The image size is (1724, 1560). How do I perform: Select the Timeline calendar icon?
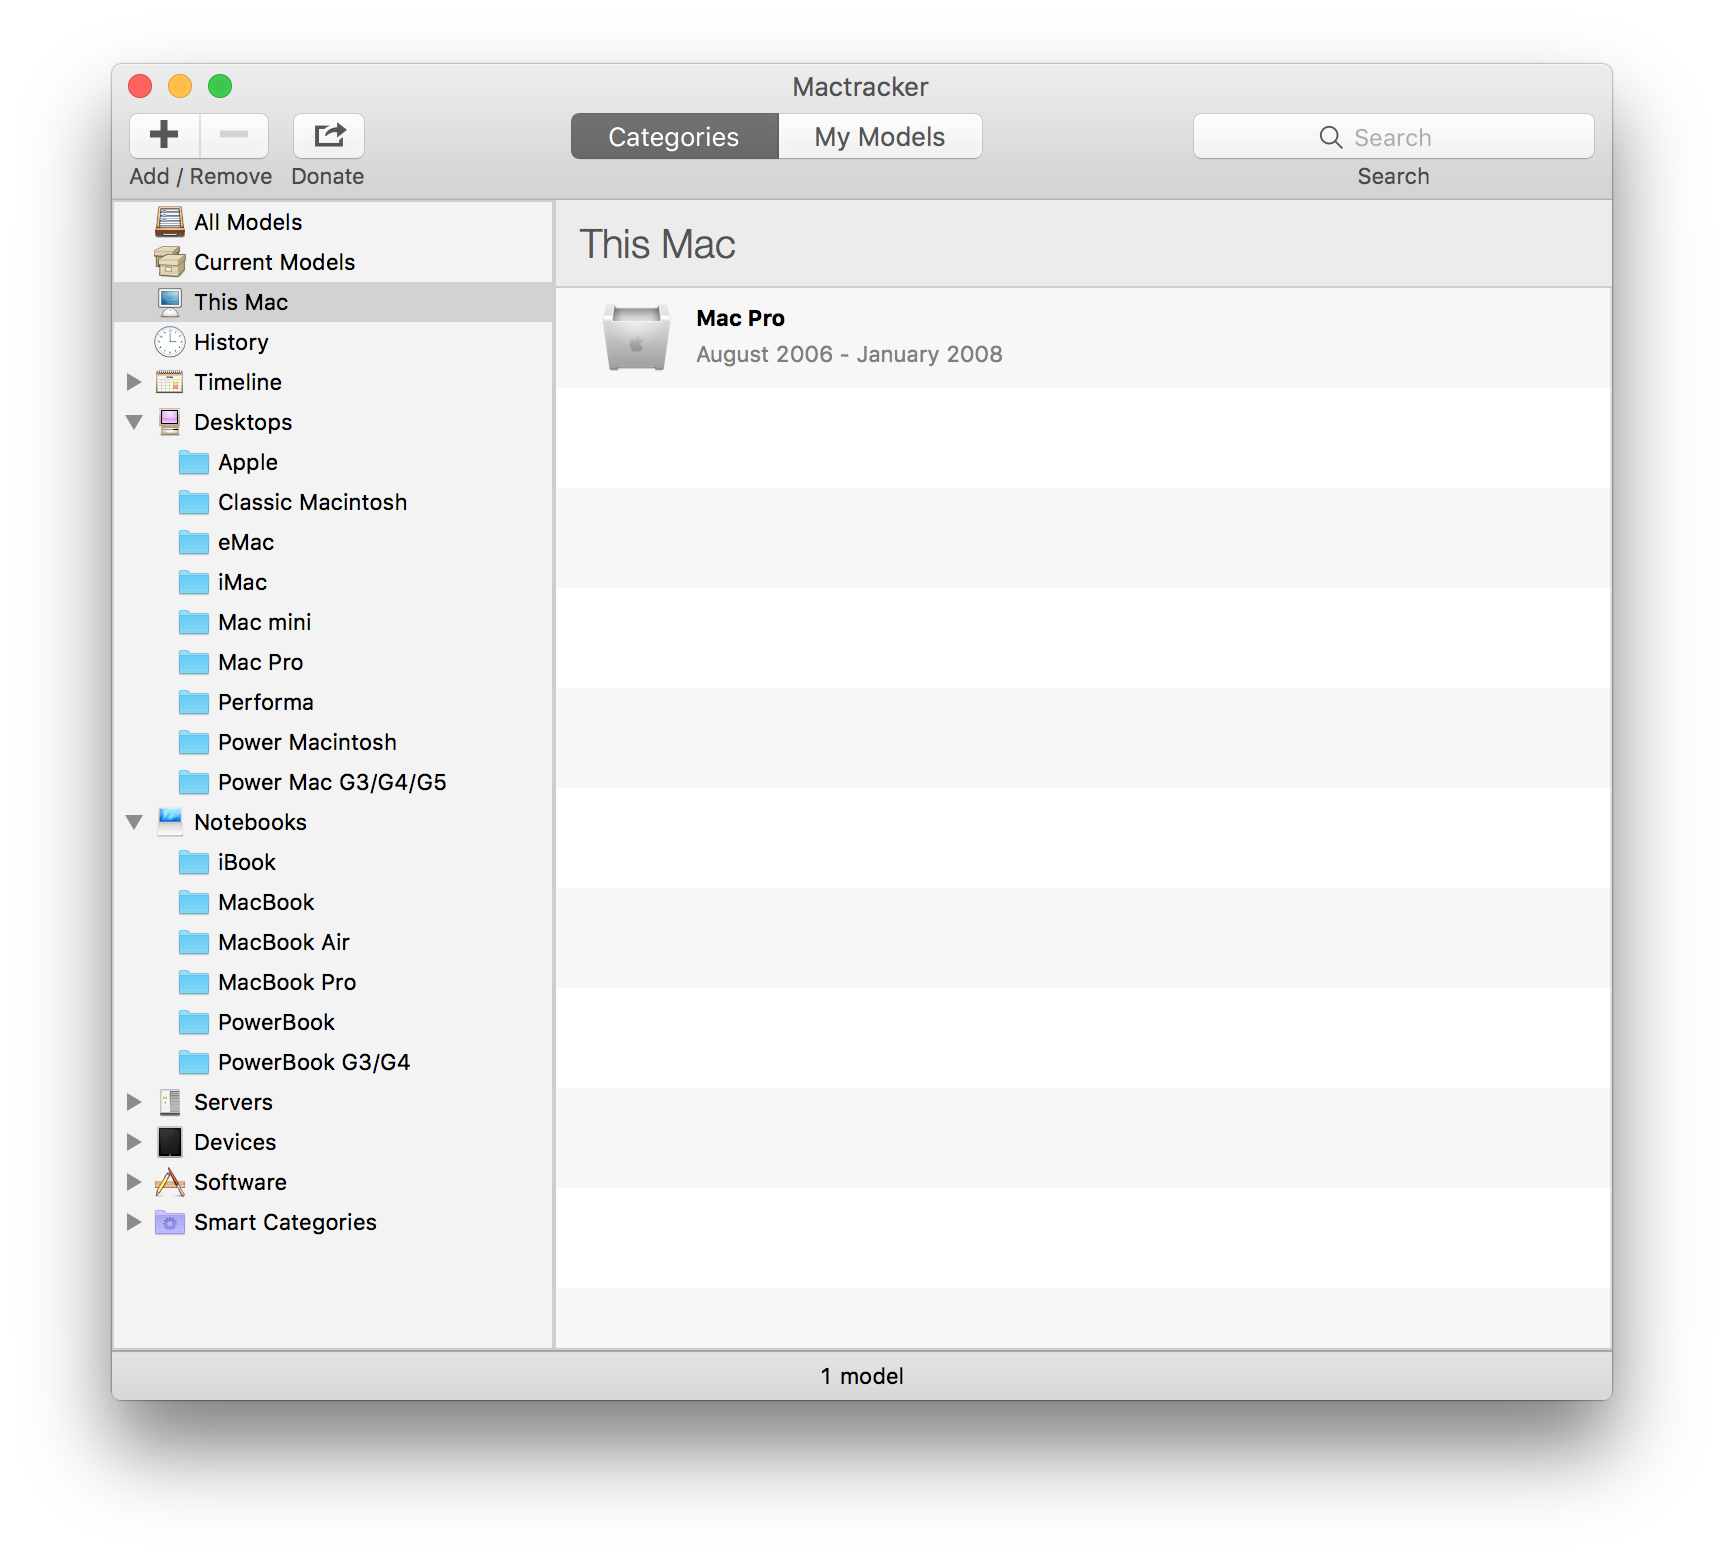[x=169, y=381]
